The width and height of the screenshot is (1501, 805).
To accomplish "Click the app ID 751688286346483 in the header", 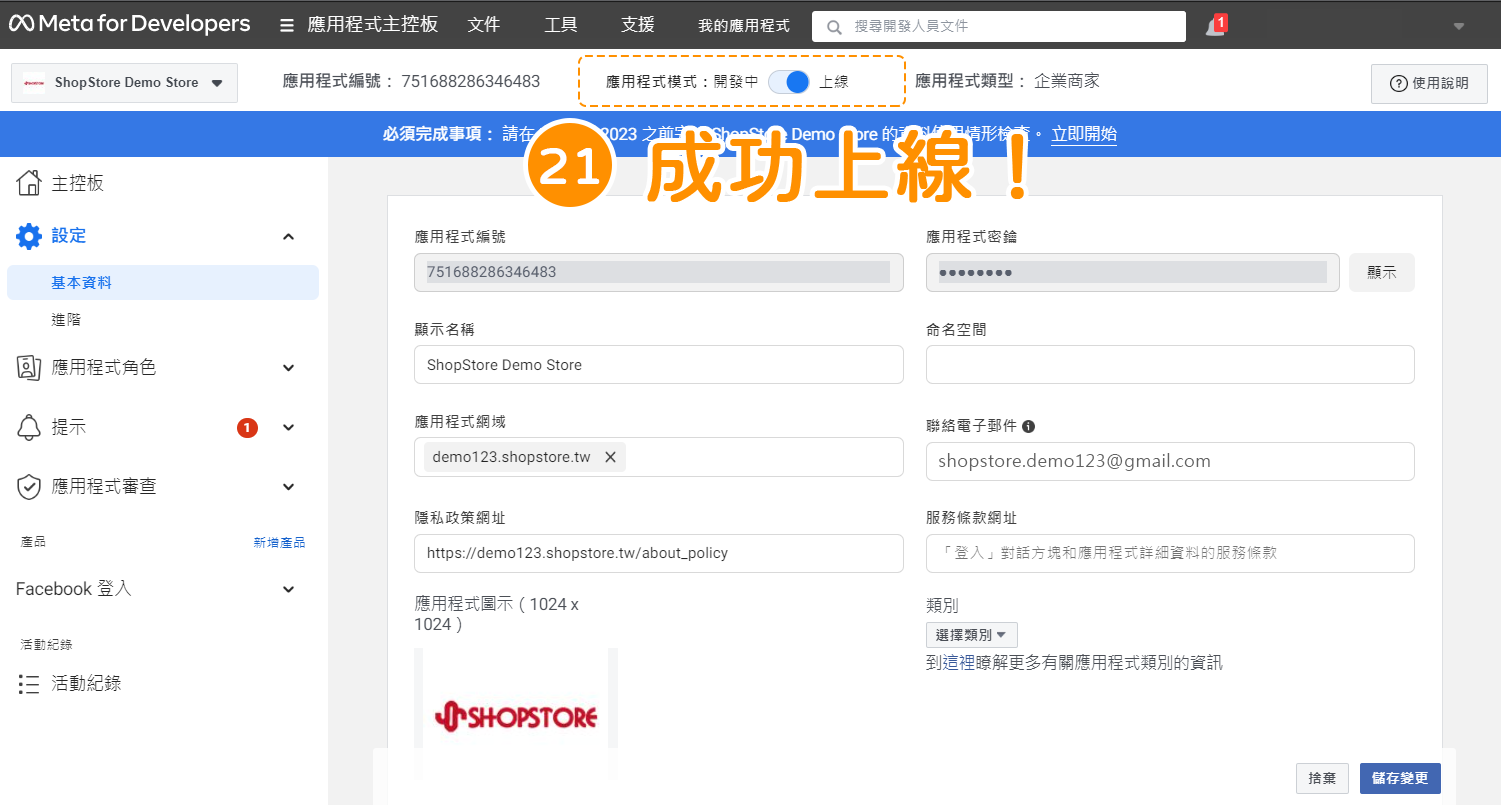I will point(471,81).
